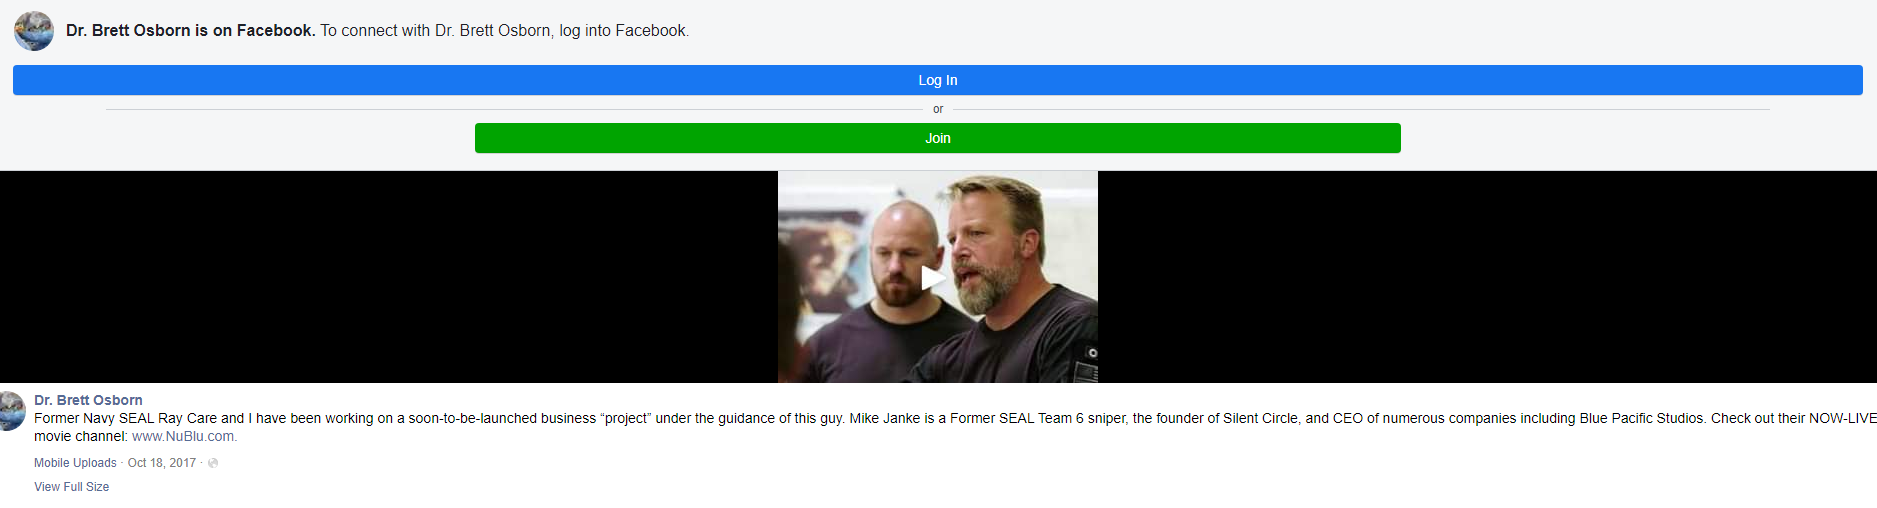Click the Oct 18, 2017 timestamp
Viewport: 1877px width, 508px height.
pyautogui.click(x=162, y=463)
